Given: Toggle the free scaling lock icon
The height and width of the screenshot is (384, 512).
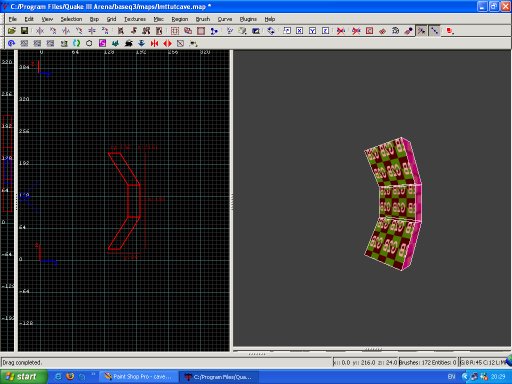Looking at the screenshot, I should 287,31.
